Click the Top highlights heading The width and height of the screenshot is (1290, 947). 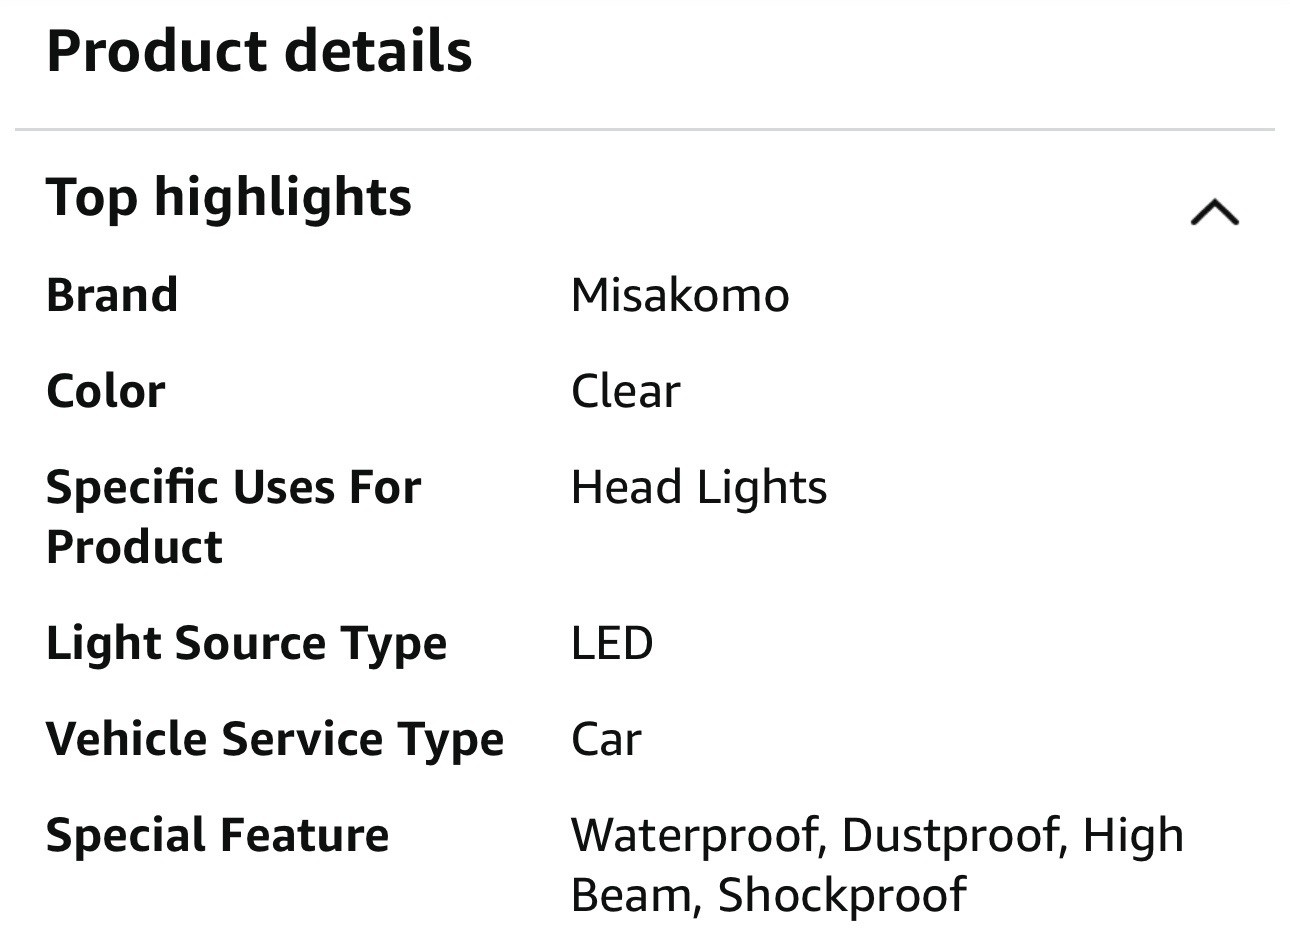[229, 196]
